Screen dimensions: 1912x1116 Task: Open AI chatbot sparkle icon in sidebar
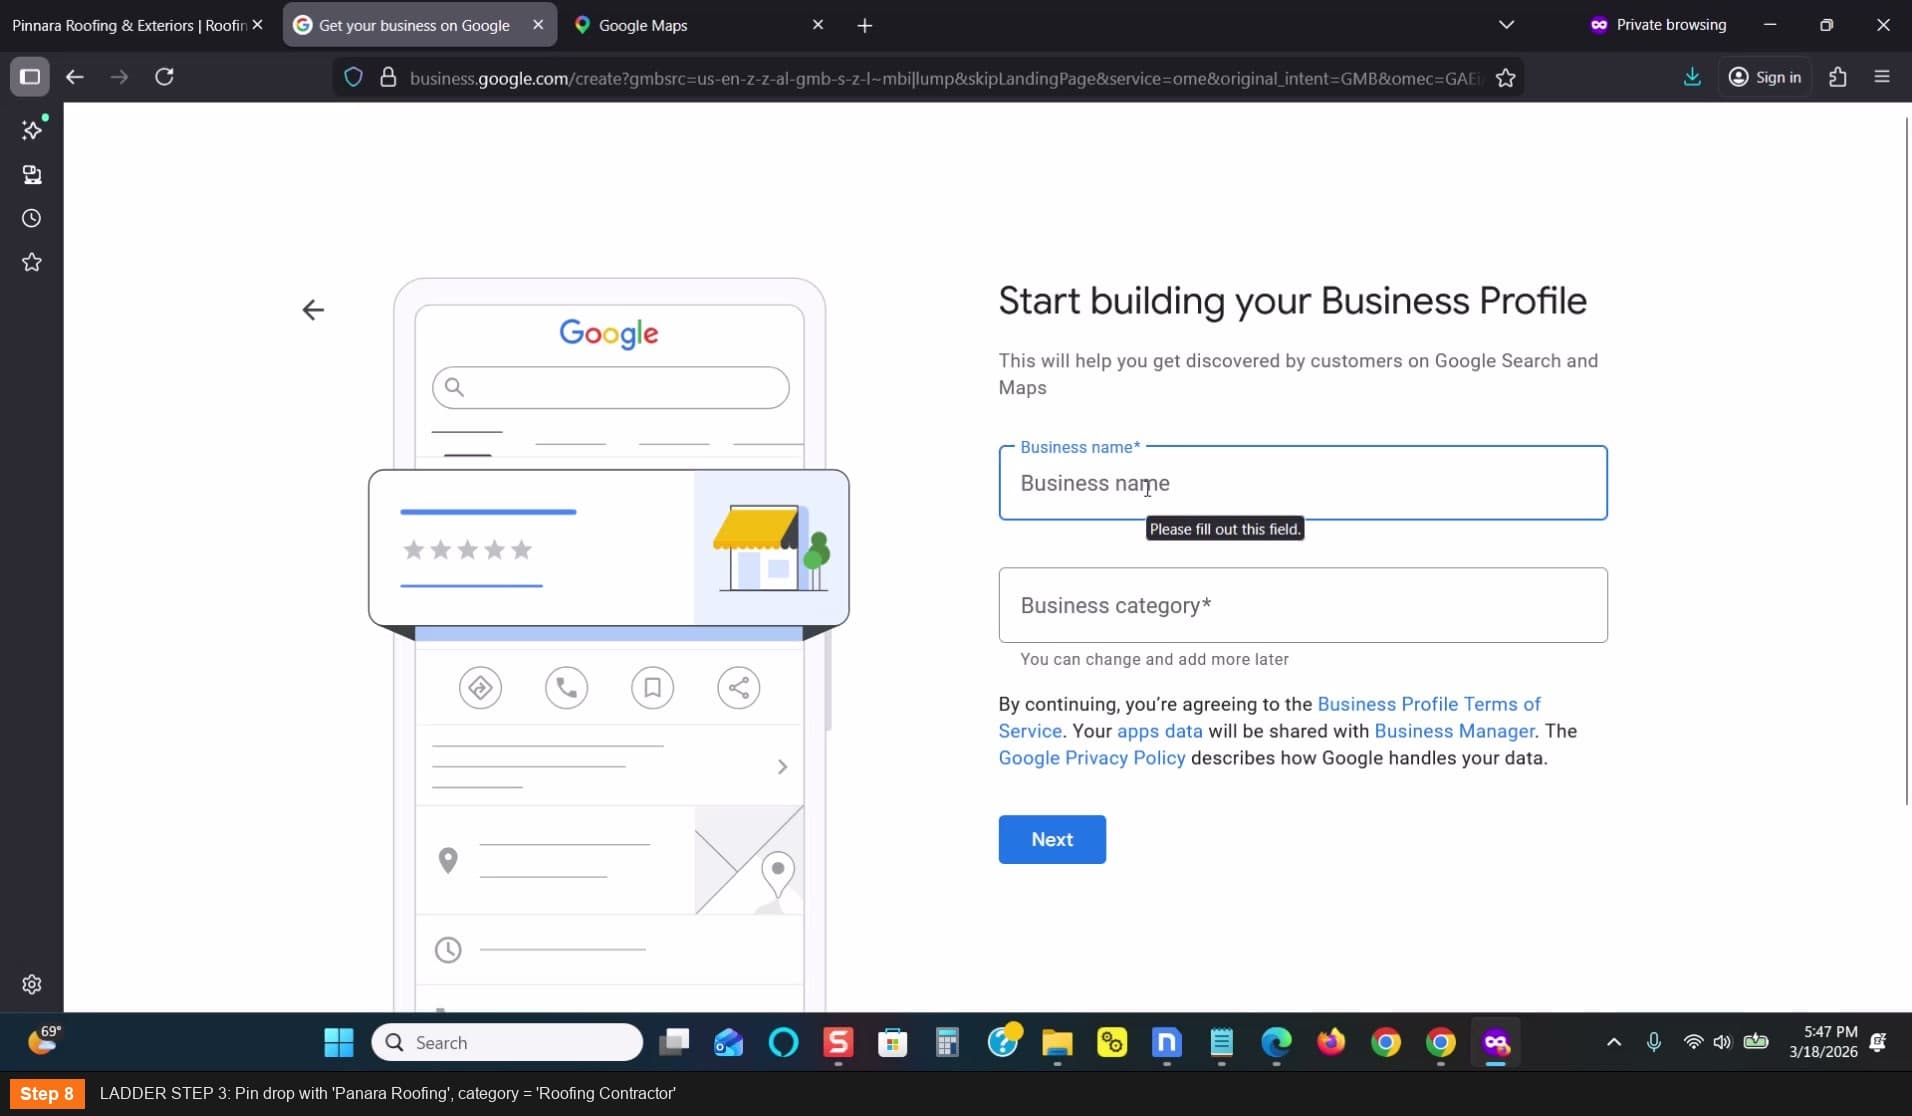[x=32, y=130]
